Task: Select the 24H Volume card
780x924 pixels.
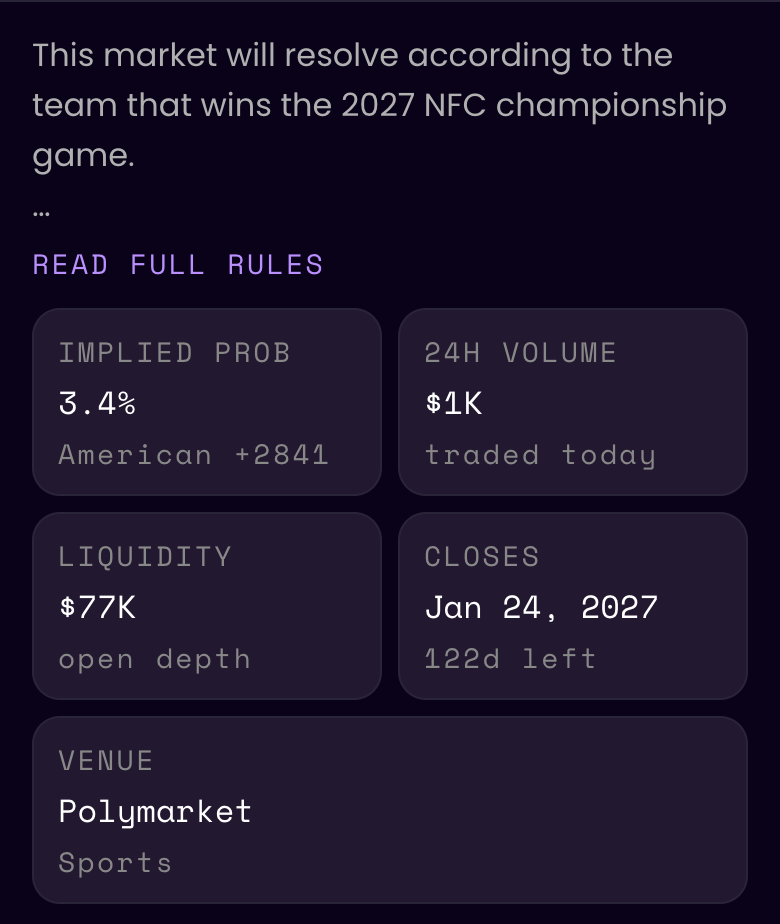Action: click(573, 402)
